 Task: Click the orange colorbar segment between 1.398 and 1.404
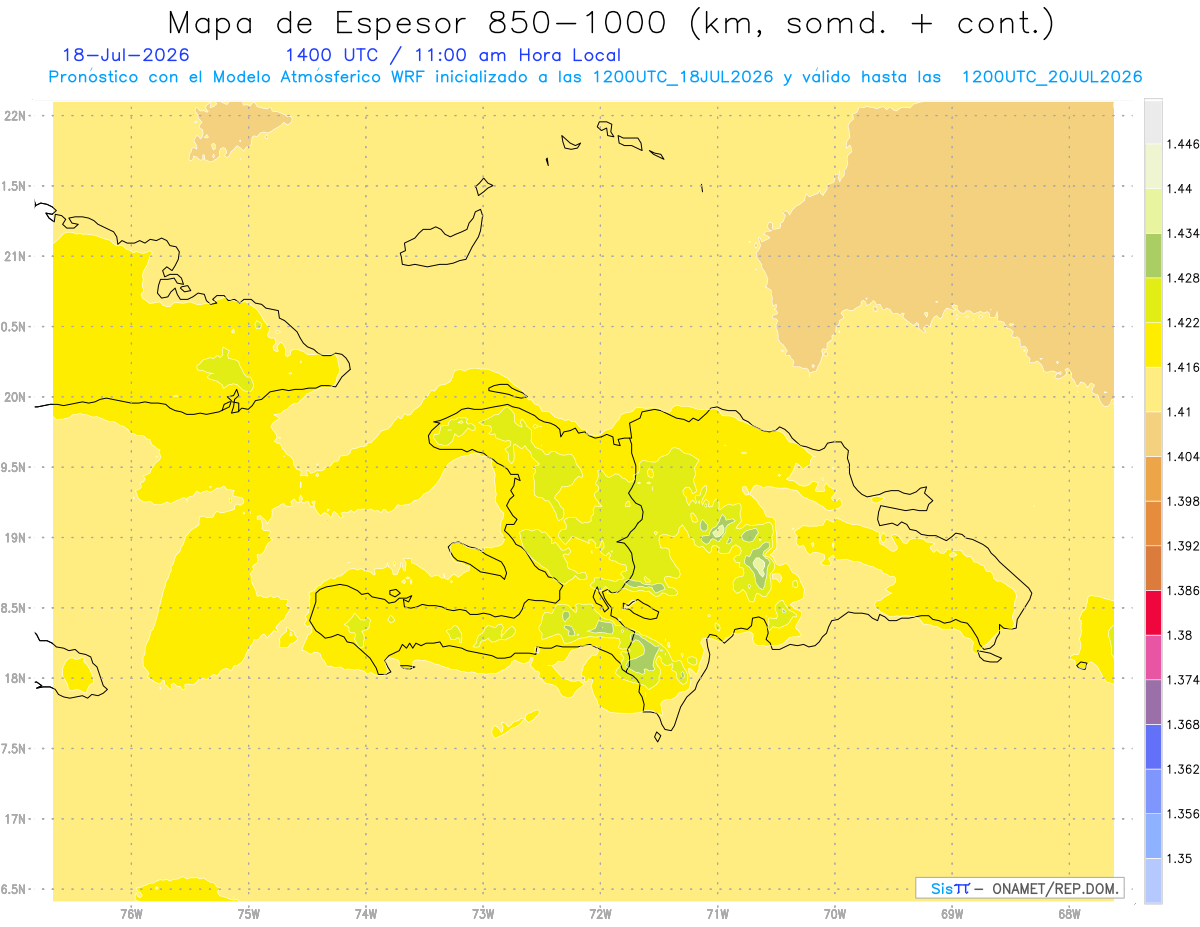pos(1153,479)
